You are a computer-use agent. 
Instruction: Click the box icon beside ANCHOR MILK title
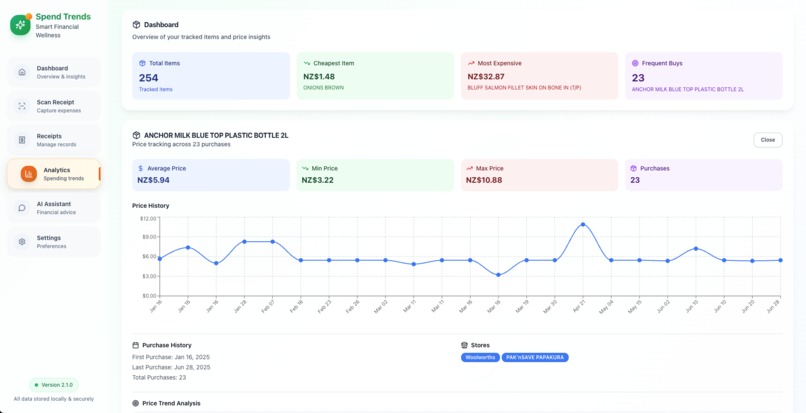pyautogui.click(x=136, y=135)
